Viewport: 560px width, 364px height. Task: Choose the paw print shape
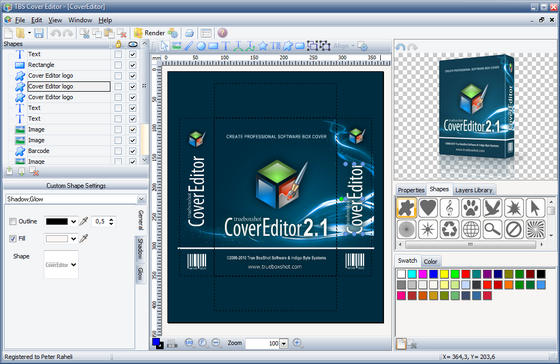coord(471,208)
